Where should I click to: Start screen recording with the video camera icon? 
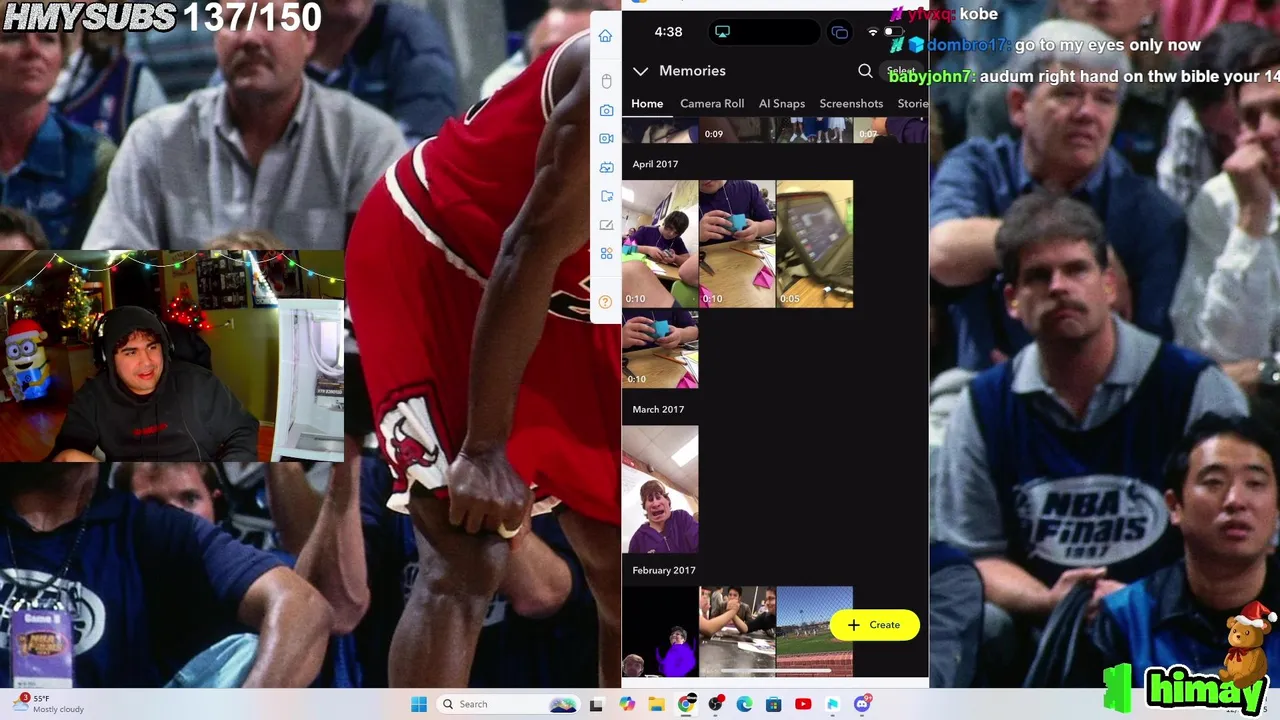606,139
